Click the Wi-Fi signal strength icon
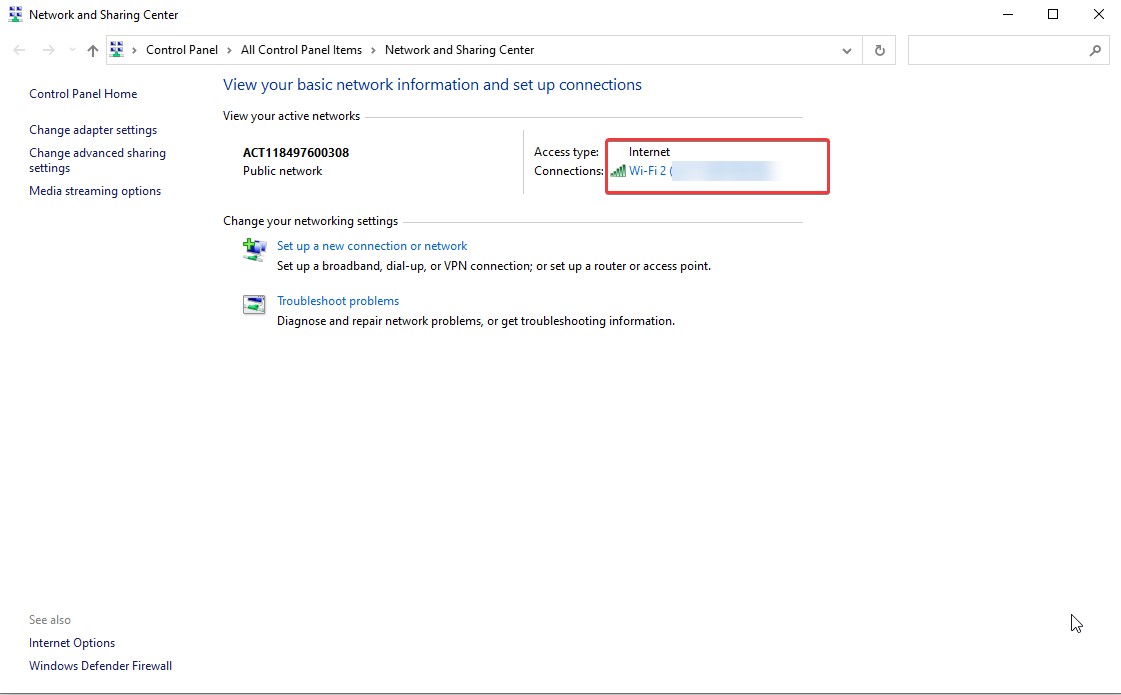Screen dimensions: 1121x695 pyautogui.click(x=617, y=170)
